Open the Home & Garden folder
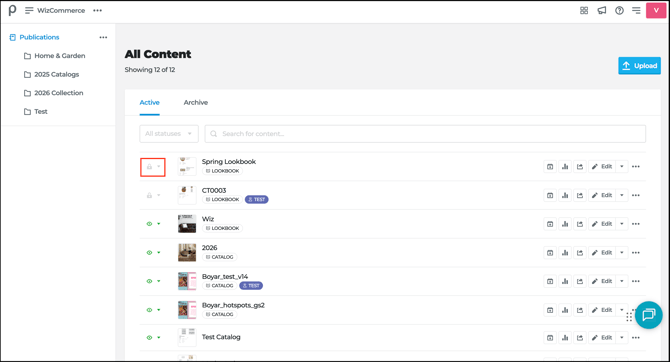Screen dimensions: 670x362 click(55, 56)
